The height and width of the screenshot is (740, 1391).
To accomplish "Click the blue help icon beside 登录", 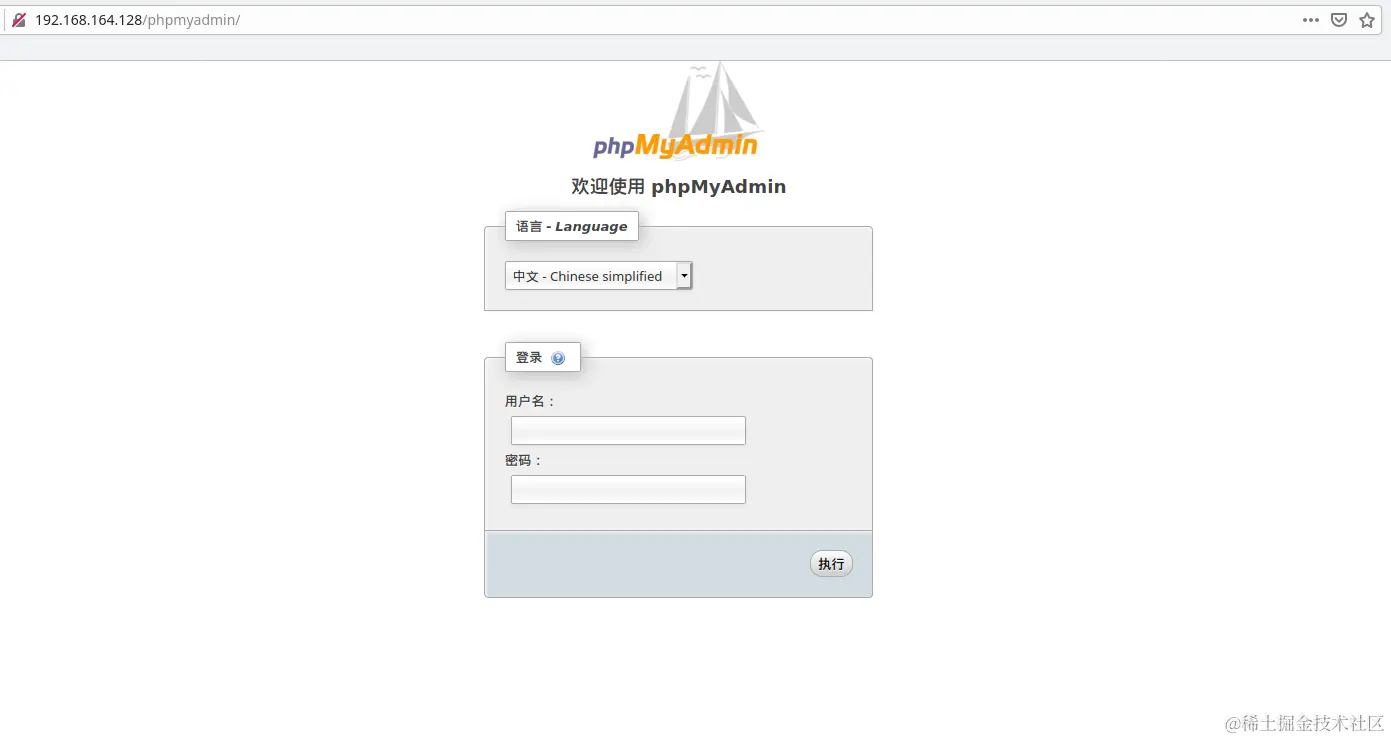I will coord(558,358).
